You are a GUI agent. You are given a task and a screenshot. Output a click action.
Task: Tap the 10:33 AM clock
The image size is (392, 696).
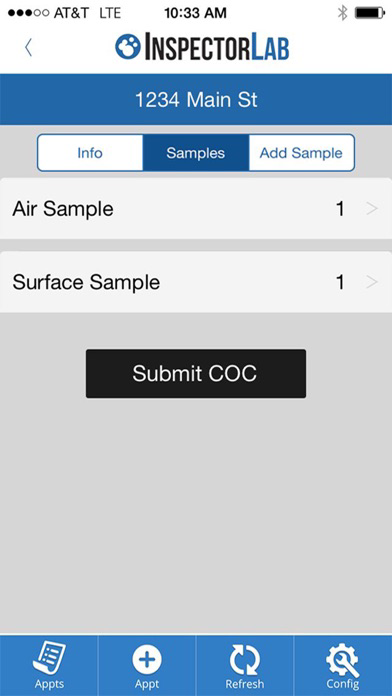pos(195,13)
